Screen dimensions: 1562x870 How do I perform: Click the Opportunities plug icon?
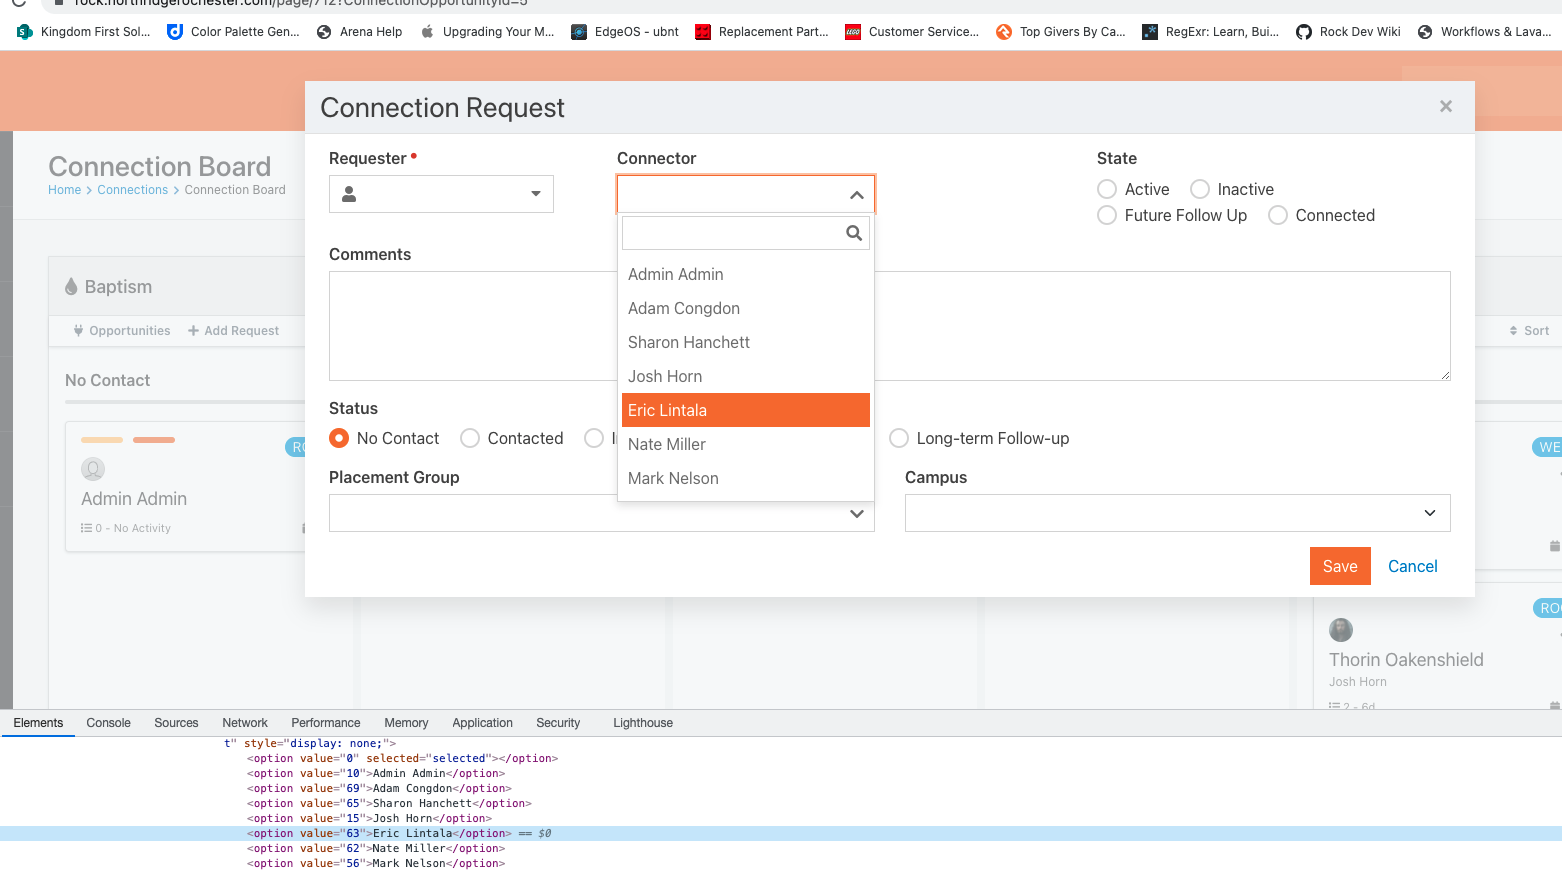[79, 330]
